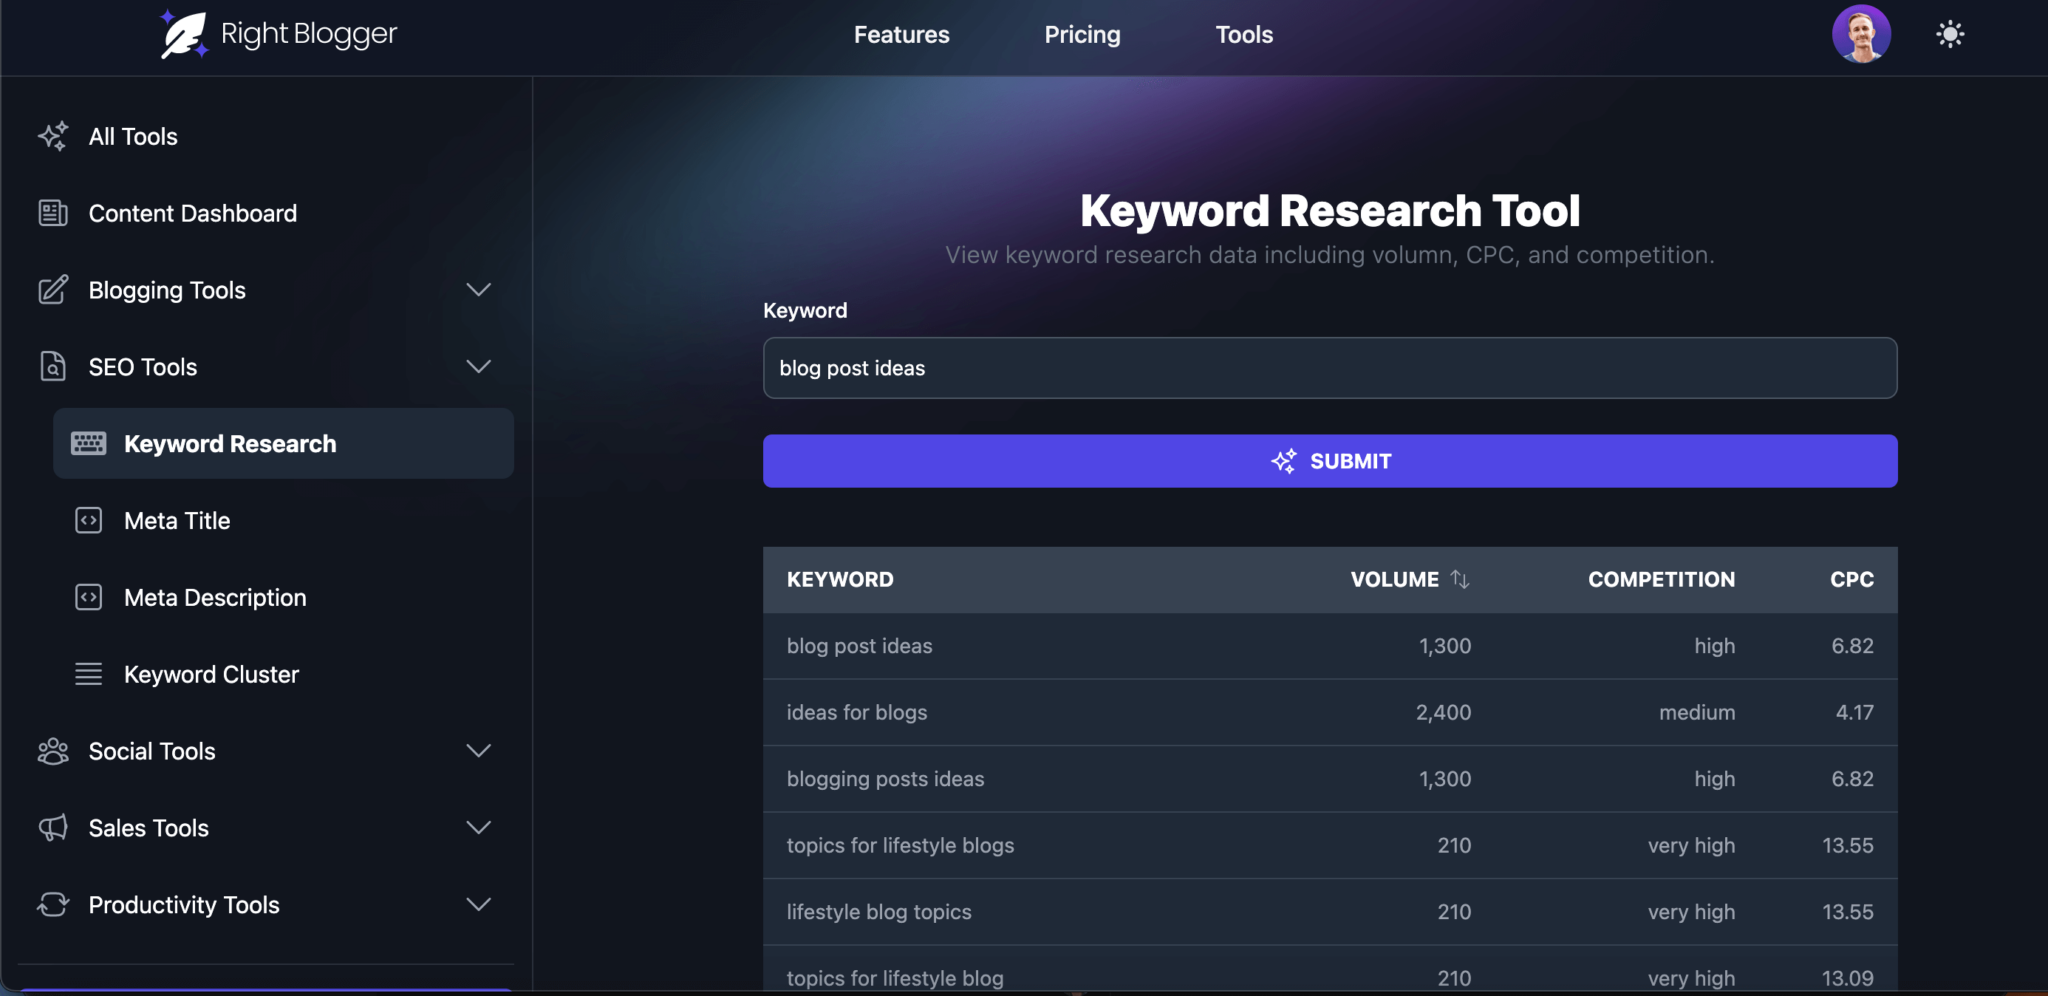
Task: Expand the Productivity Tools chevron
Action: tap(479, 905)
